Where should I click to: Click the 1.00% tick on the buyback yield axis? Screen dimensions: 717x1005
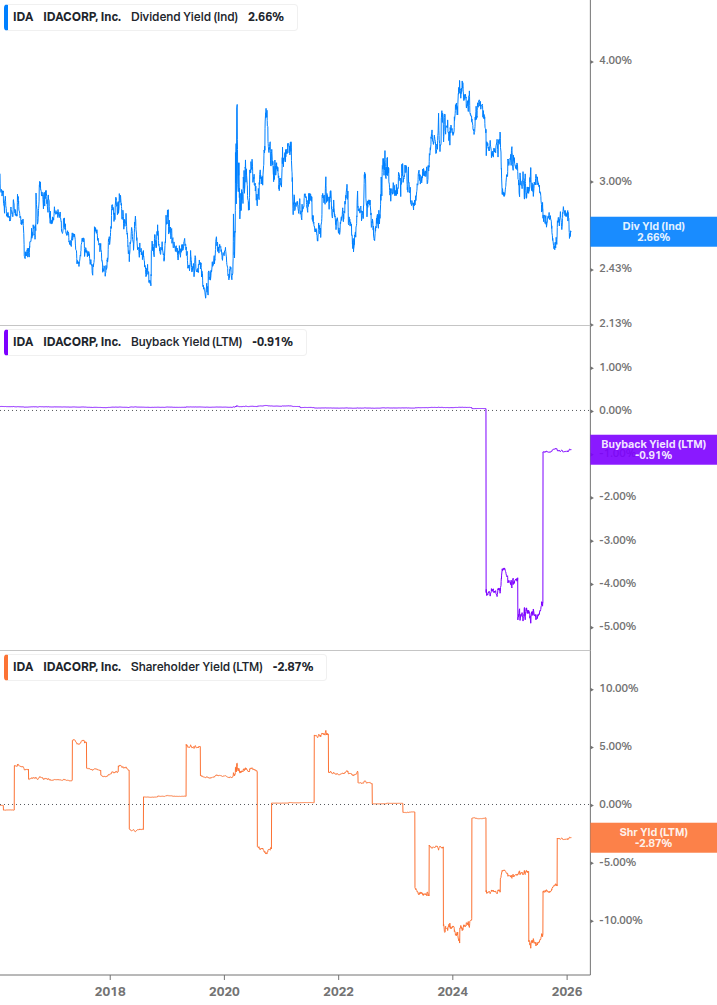[x=615, y=368]
